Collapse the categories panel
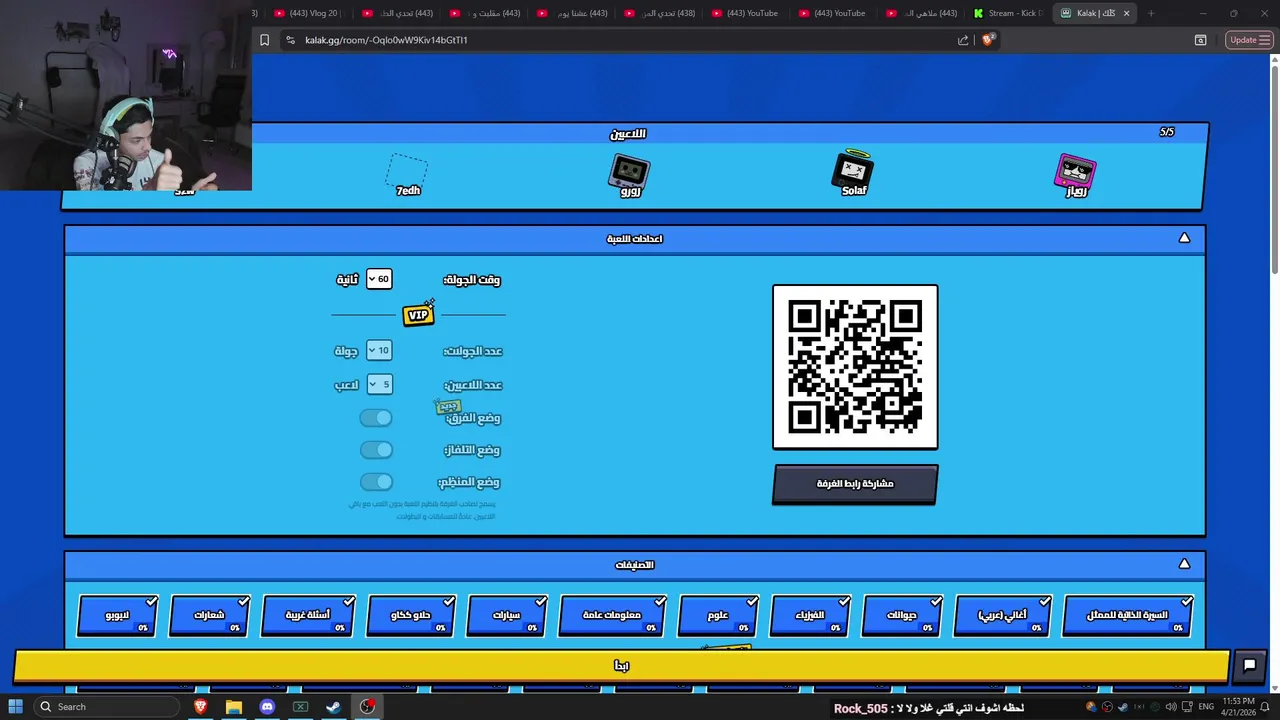The height and width of the screenshot is (720, 1280). click(x=1184, y=564)
